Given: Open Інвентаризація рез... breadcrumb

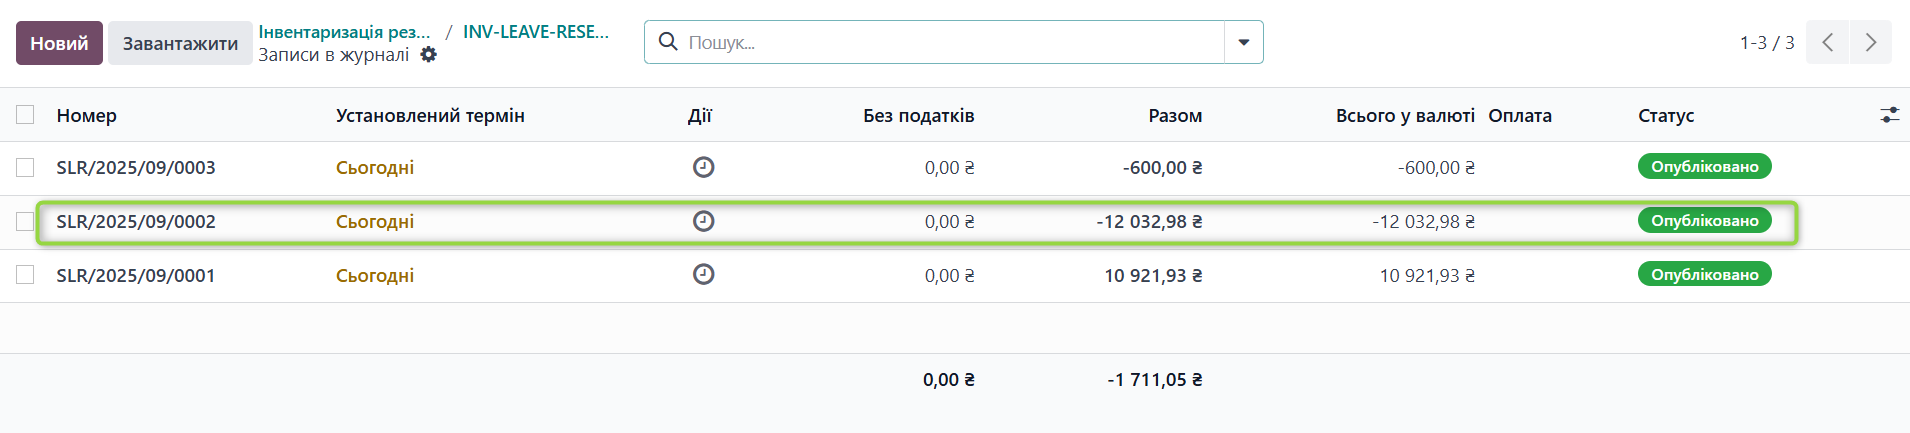Looking at the screenshot, I should (344, 32).
